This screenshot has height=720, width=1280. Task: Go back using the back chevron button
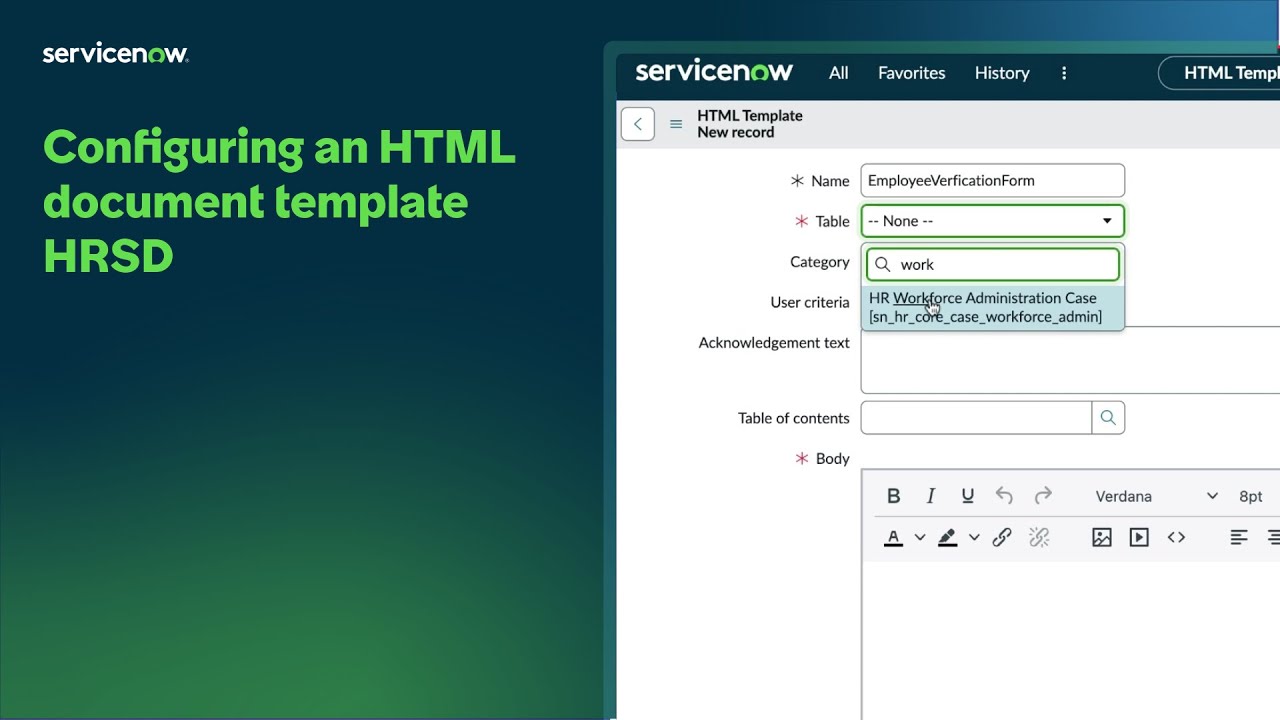[637, 123]
